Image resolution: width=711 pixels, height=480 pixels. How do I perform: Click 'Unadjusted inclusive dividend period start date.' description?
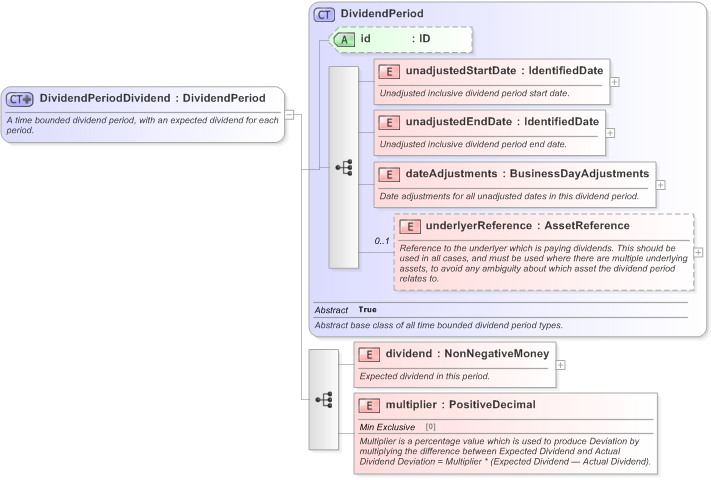[474, 93]
